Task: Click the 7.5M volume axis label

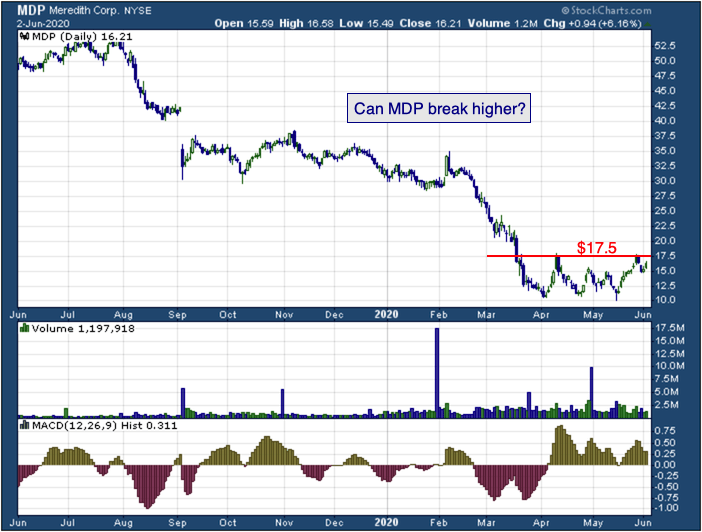Action: (667, 379)
